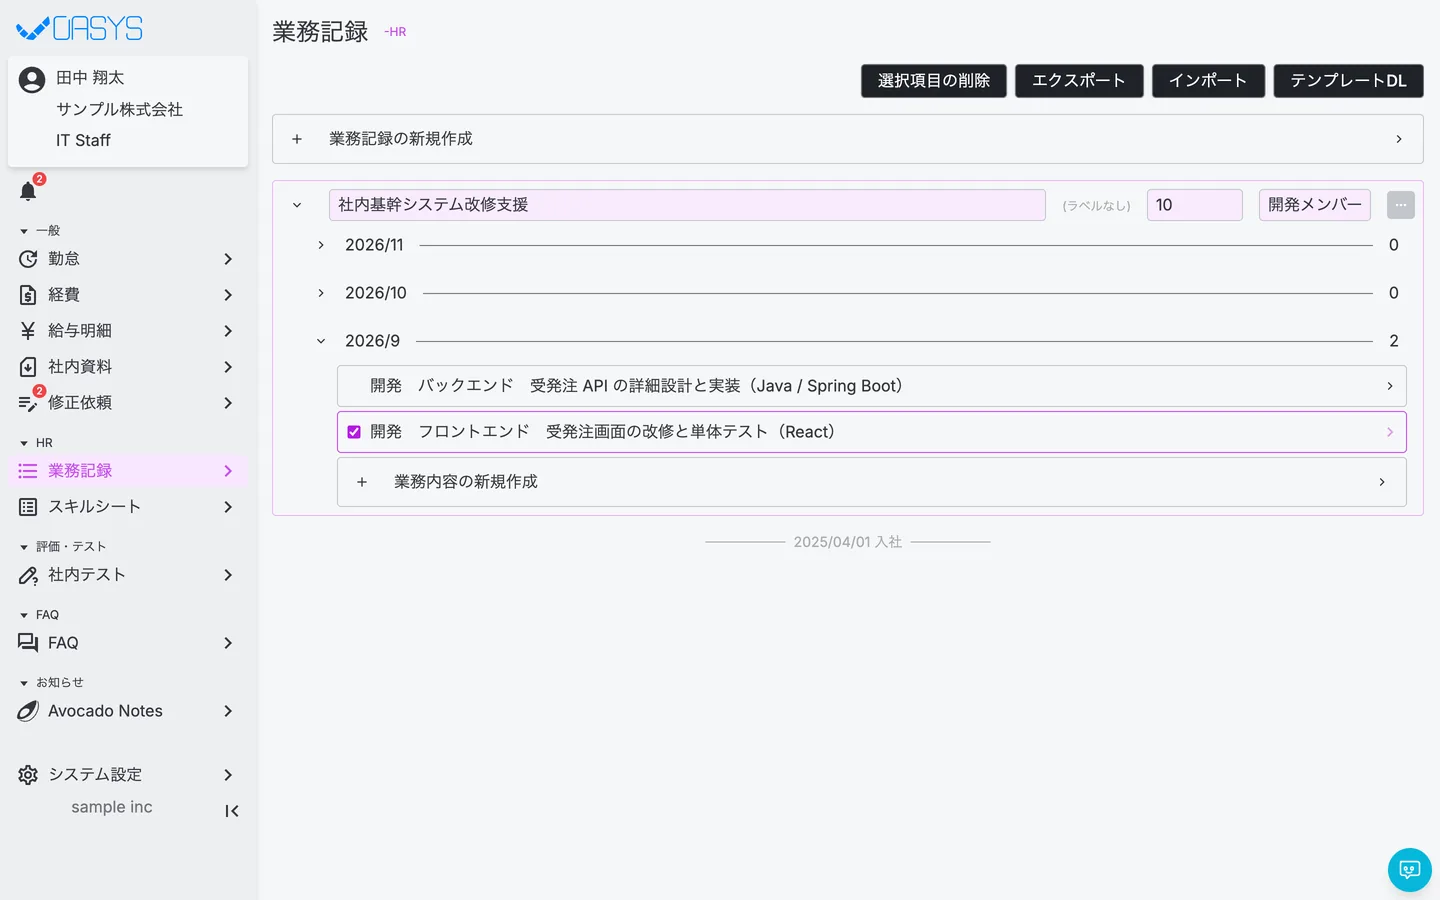The image size is (1440, 900).
Task: Uncheck the フロントエンド record checkbox
Action: 354,432
